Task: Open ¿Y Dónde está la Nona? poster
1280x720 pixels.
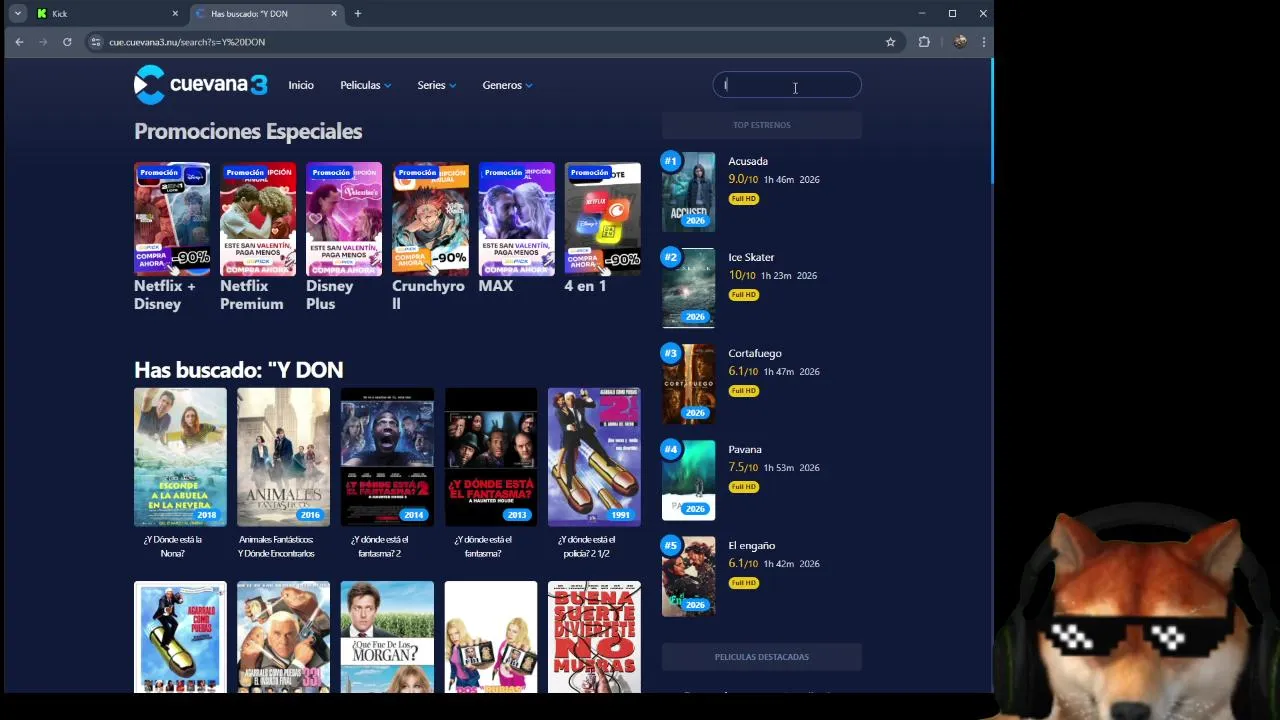Action: 180,457
